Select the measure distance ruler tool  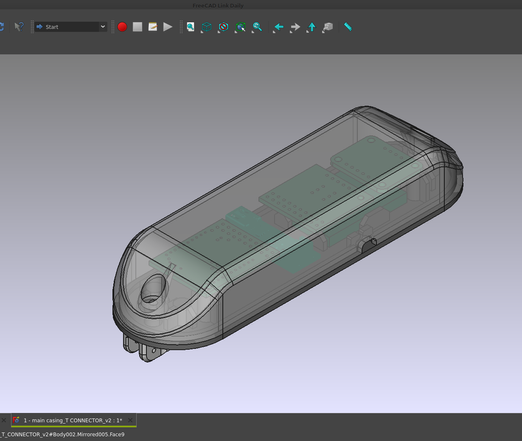(348, 27)
